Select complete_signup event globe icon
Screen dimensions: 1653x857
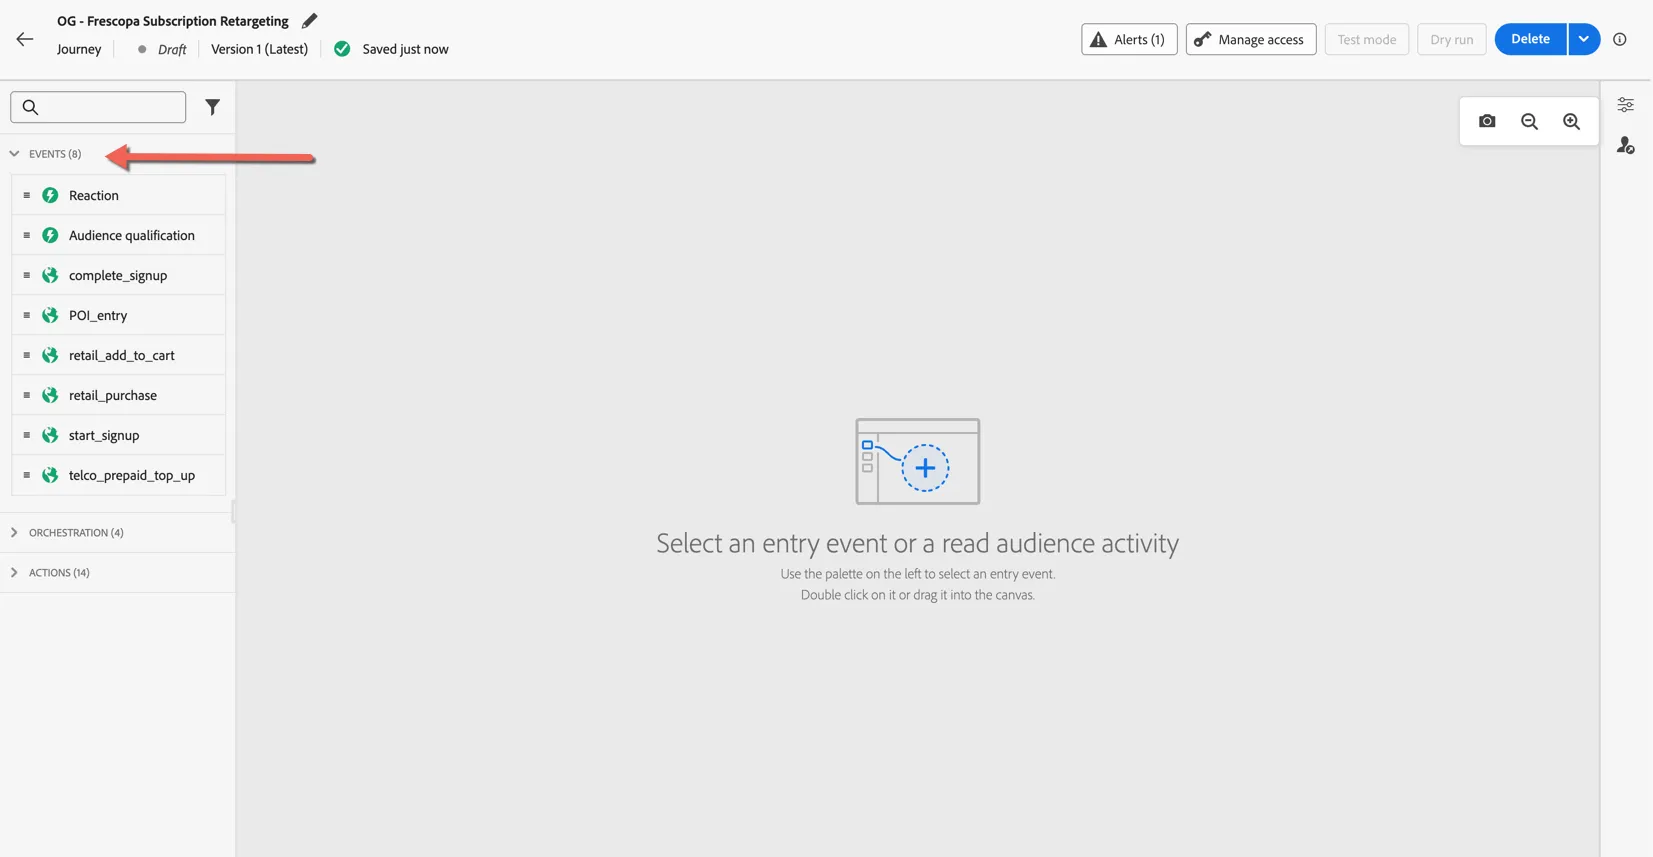tap(50, 275)
